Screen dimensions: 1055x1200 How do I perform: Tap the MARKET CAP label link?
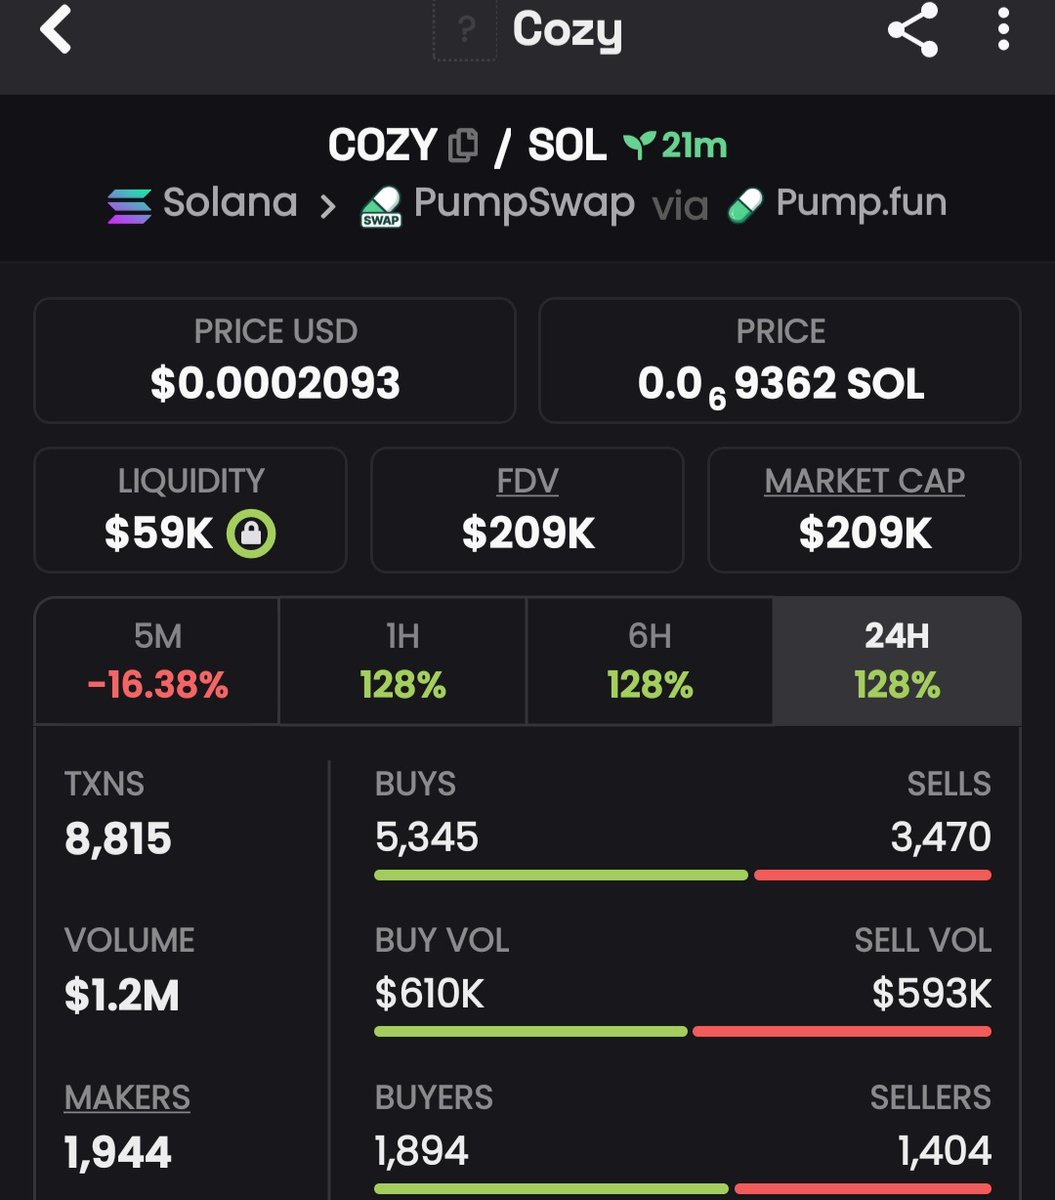coord(864,481)
